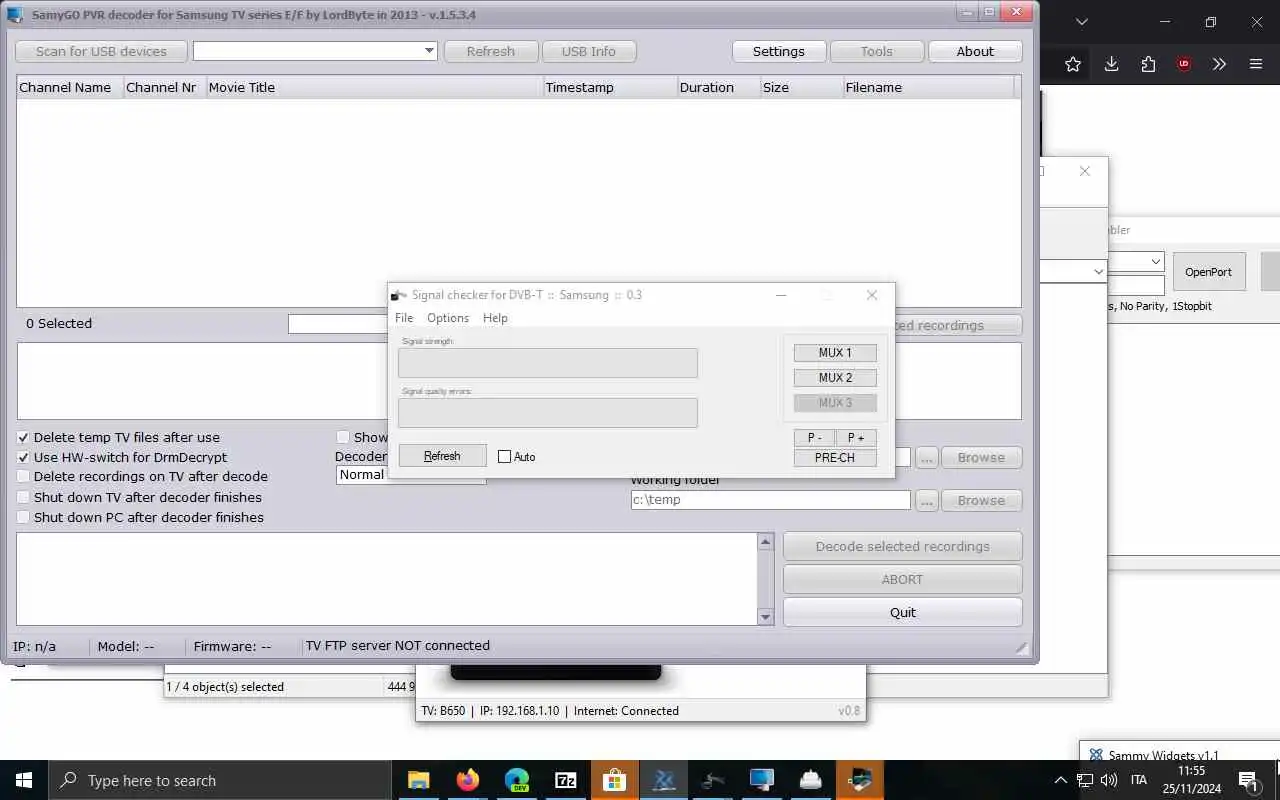Click the Channel Name column header
The width and height of the screenshot is (1280, 800).
point(69,87)
